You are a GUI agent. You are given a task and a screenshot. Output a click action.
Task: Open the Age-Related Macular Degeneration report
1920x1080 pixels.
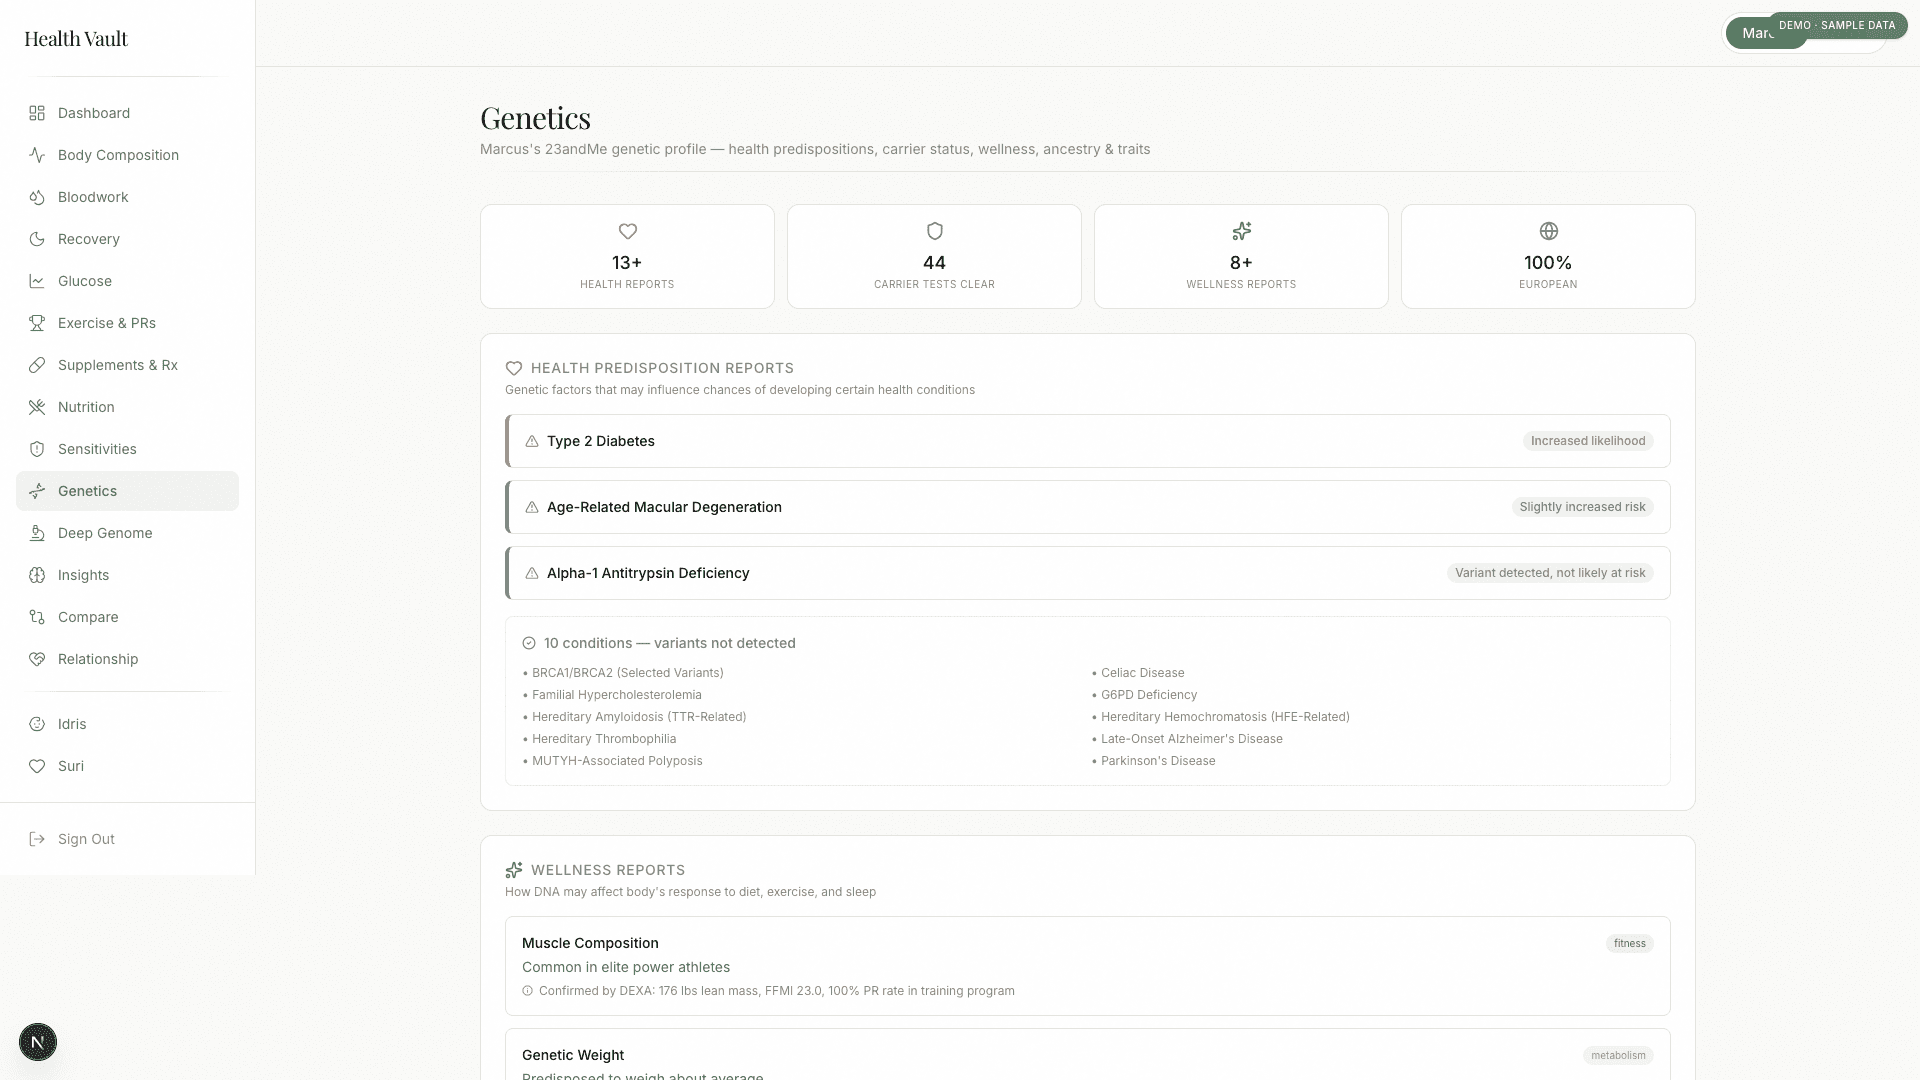pyautogui.click(x=1088, y=507)
